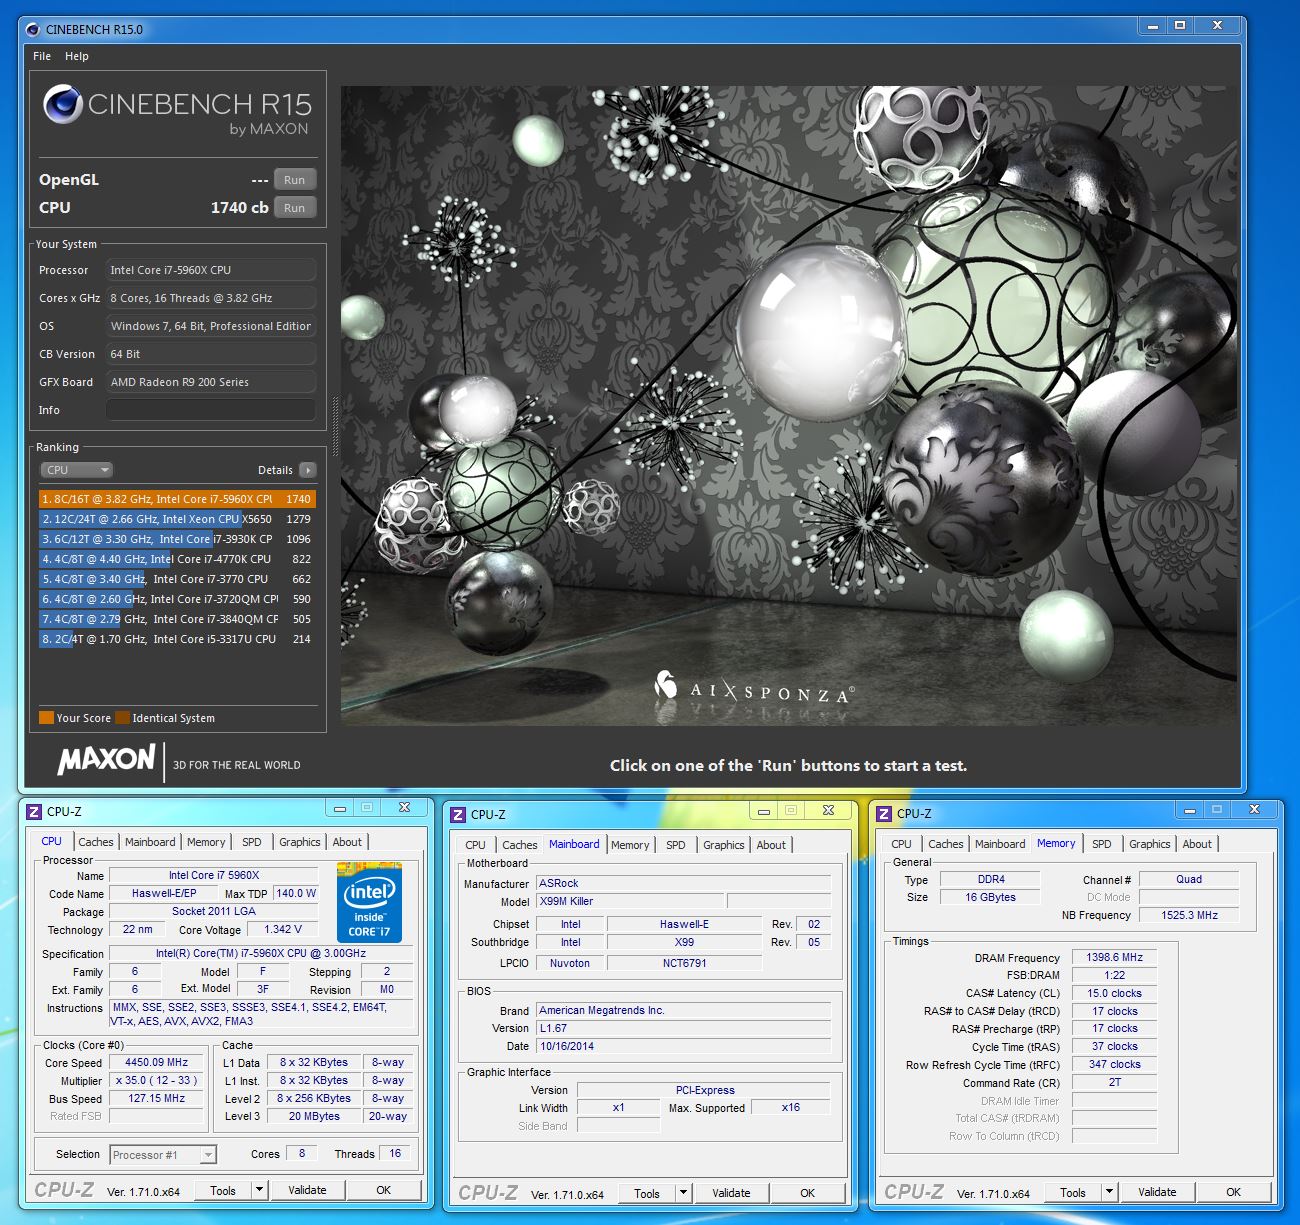Switch to Memory tab in left CPU-Z
This screenshot has height=1225, width=1300.
206,842
